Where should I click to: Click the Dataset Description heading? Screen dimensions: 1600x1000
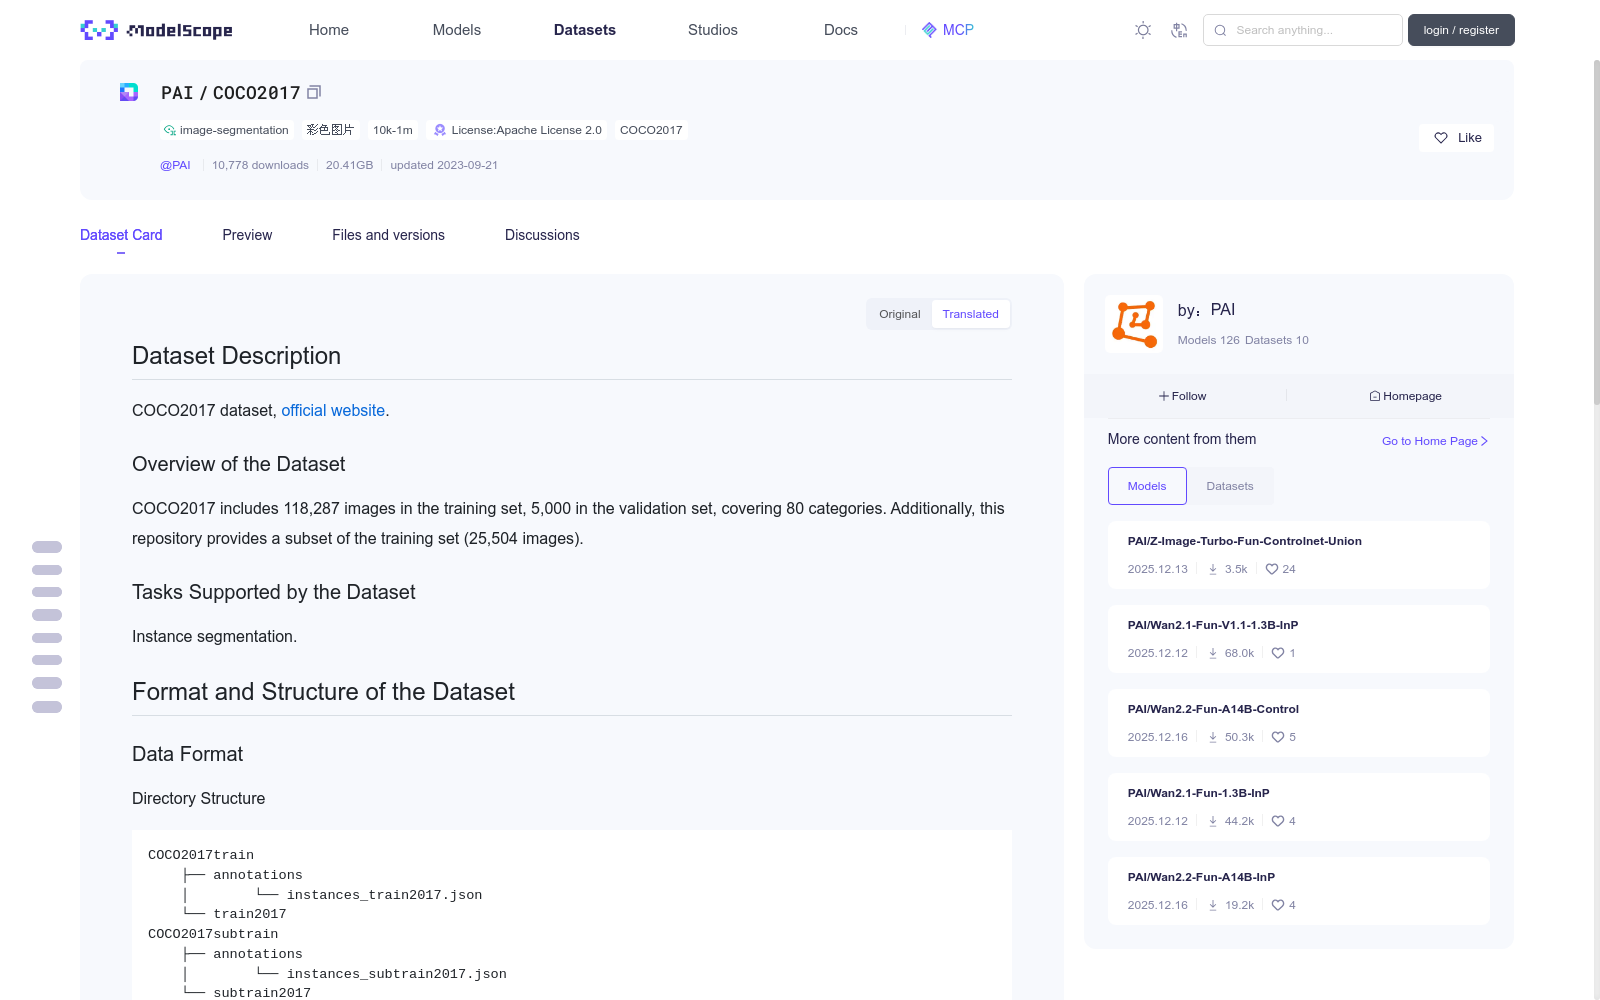click(236, 356)
